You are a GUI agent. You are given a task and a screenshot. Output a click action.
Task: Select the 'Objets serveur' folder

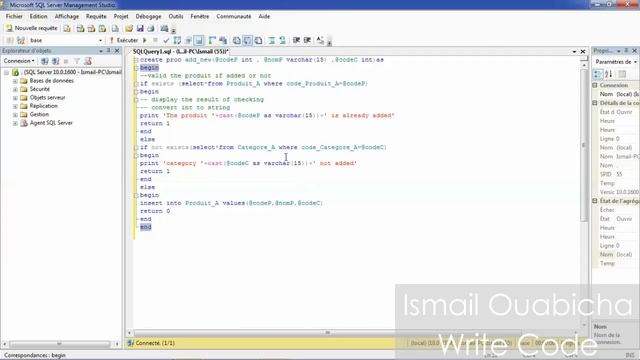[47, 98]
